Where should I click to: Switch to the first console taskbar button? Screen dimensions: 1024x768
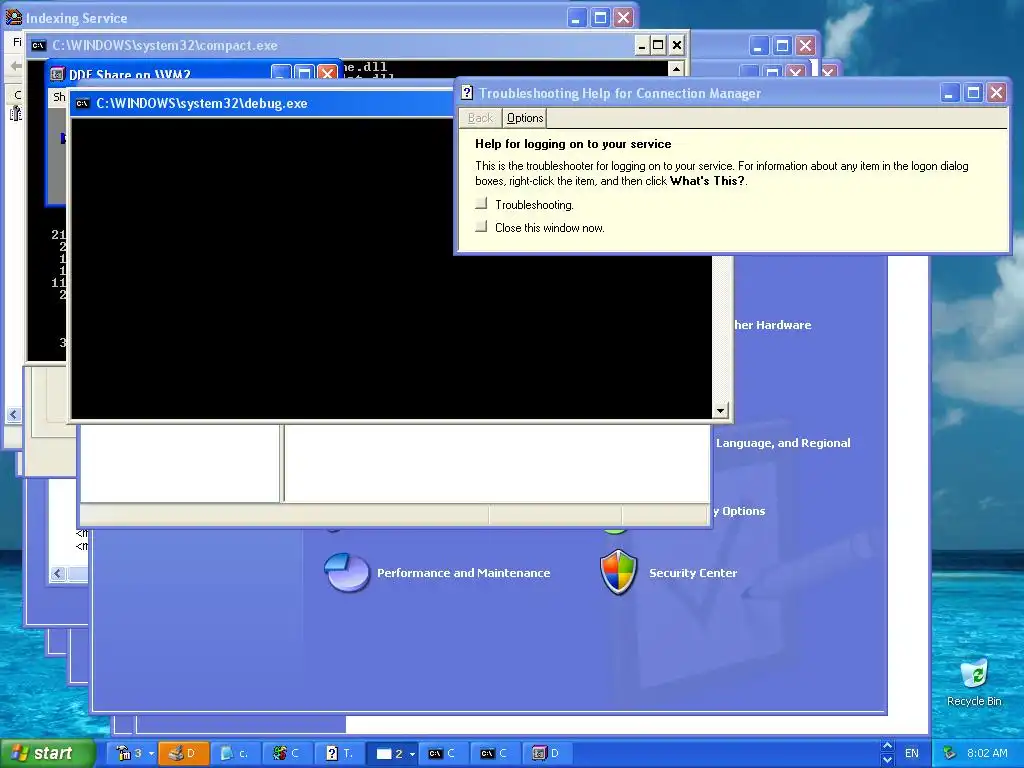[443, 753]
